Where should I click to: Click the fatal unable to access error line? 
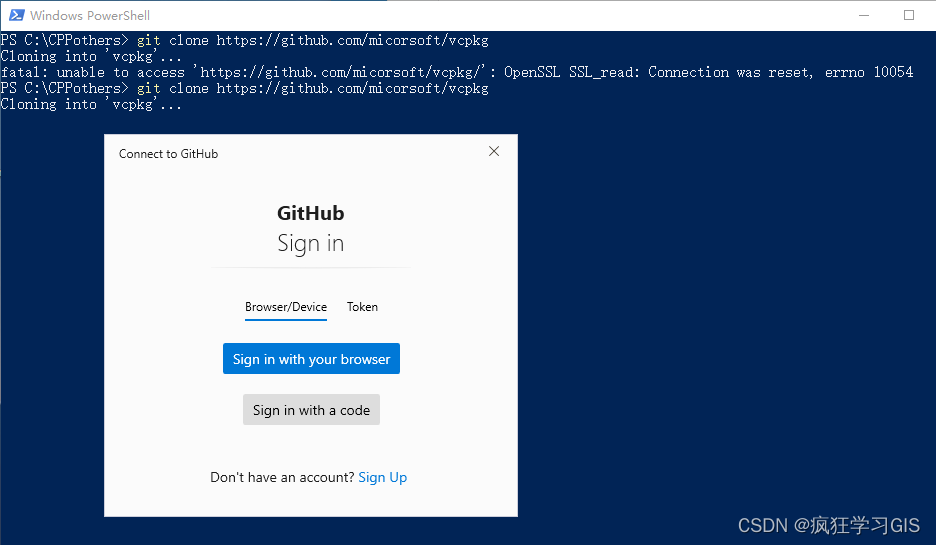(x=457, y=72)
